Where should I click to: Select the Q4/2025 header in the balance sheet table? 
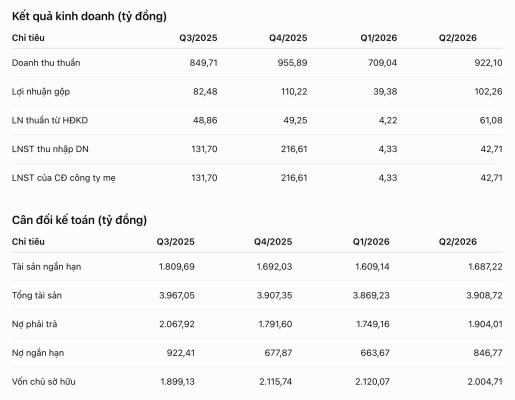click(273, 242)
